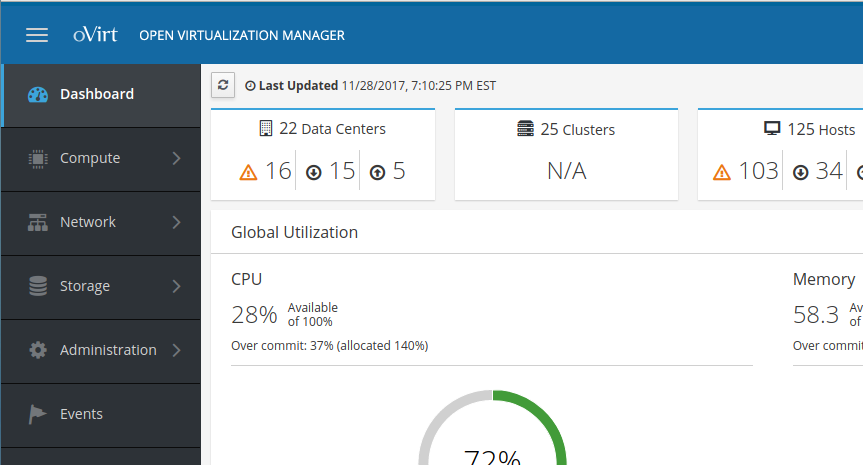This screenshot has height=465, width=863.
Task: Expand the Compute menu chevron
Action: point(176,158)
